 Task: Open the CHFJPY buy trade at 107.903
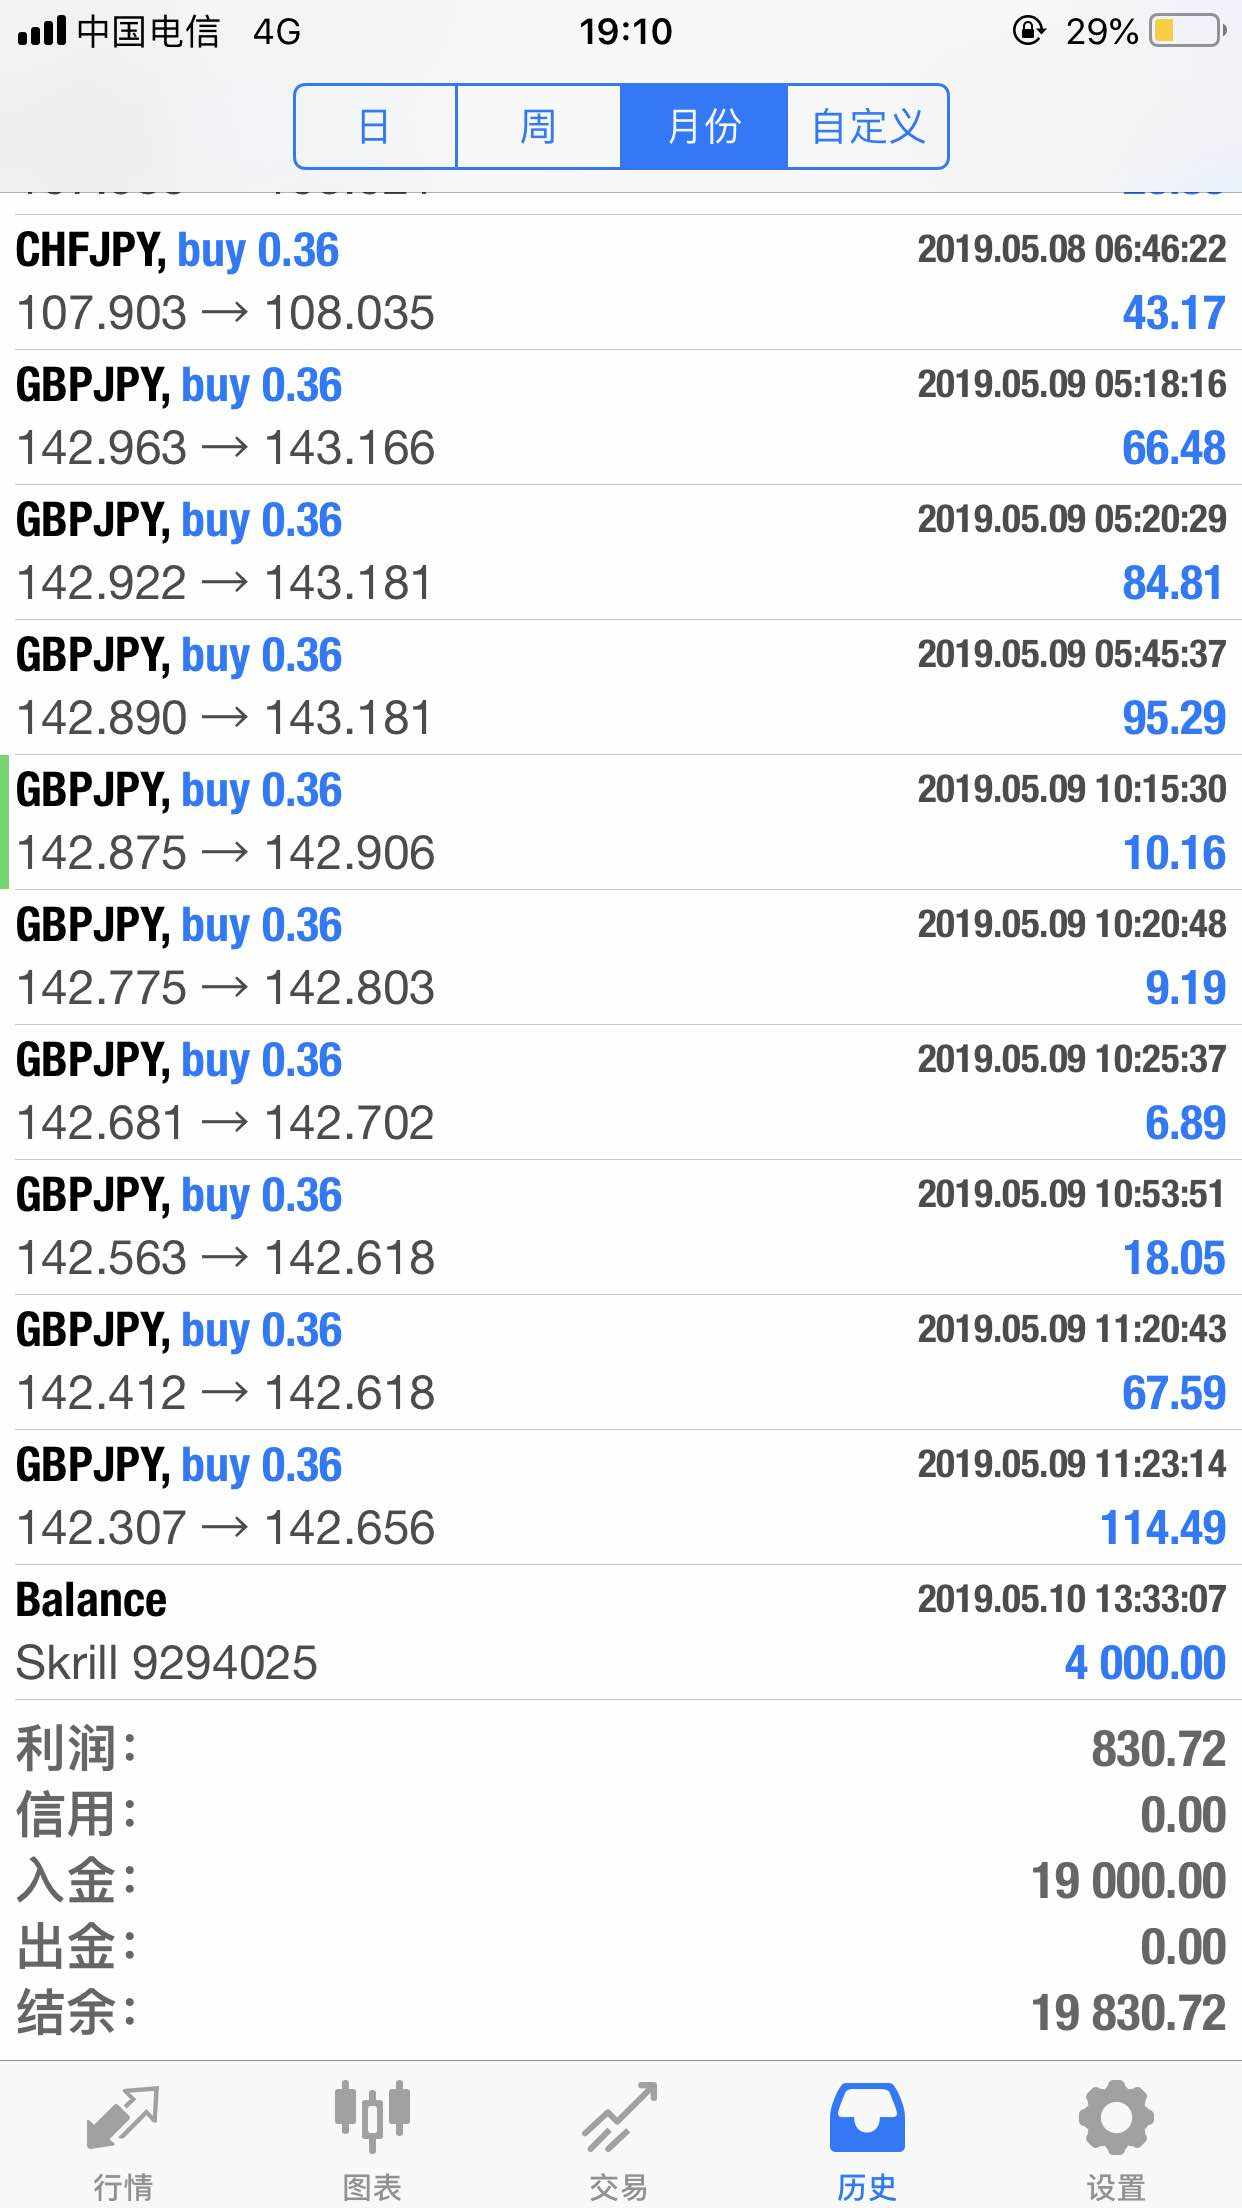(x=621, y=282)
